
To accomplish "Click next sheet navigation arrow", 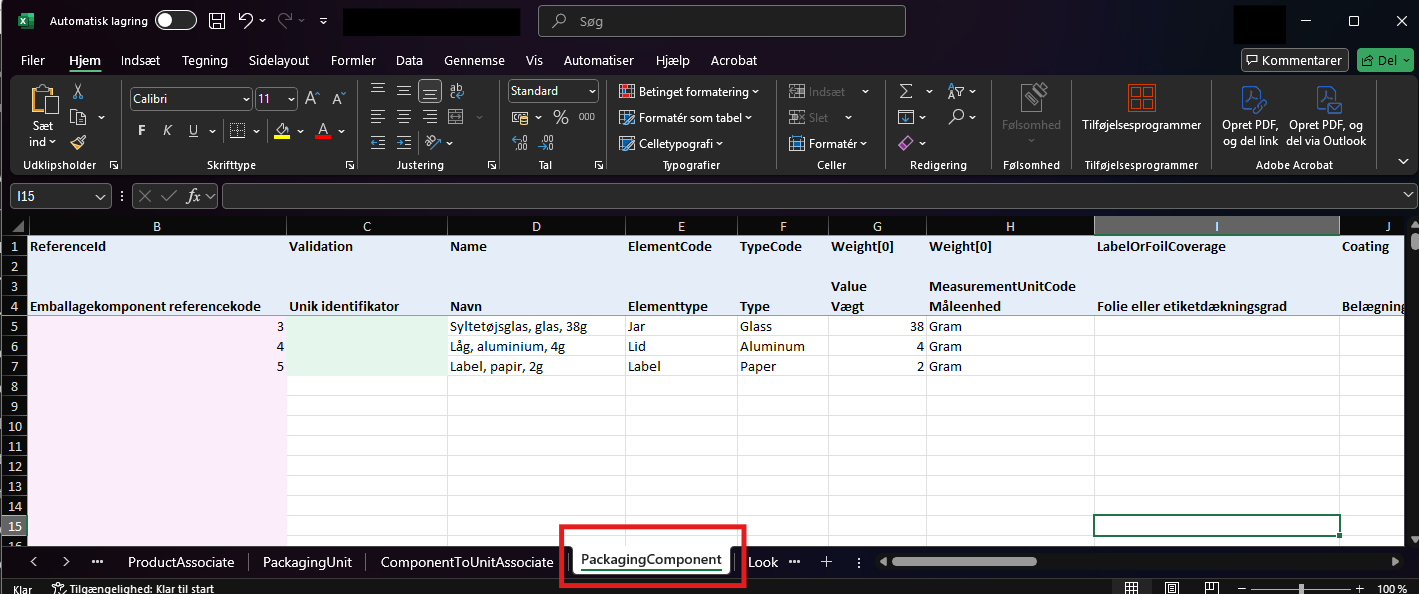I will click(x=66, y=562).
